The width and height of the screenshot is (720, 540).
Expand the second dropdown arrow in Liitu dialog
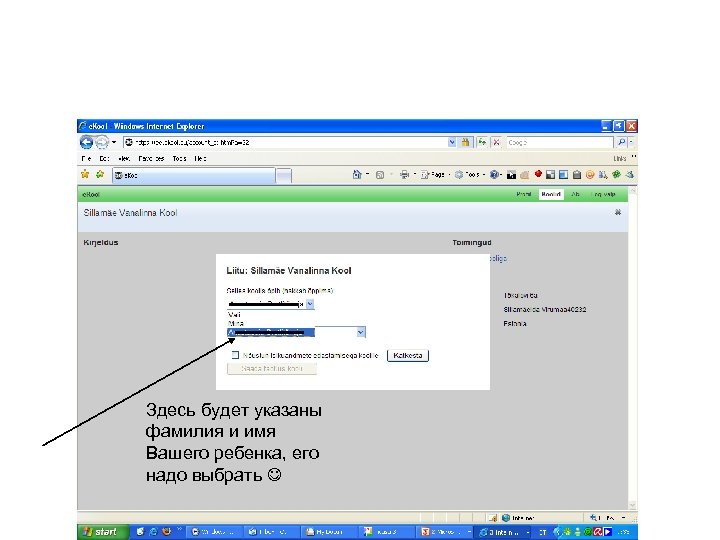361,332
